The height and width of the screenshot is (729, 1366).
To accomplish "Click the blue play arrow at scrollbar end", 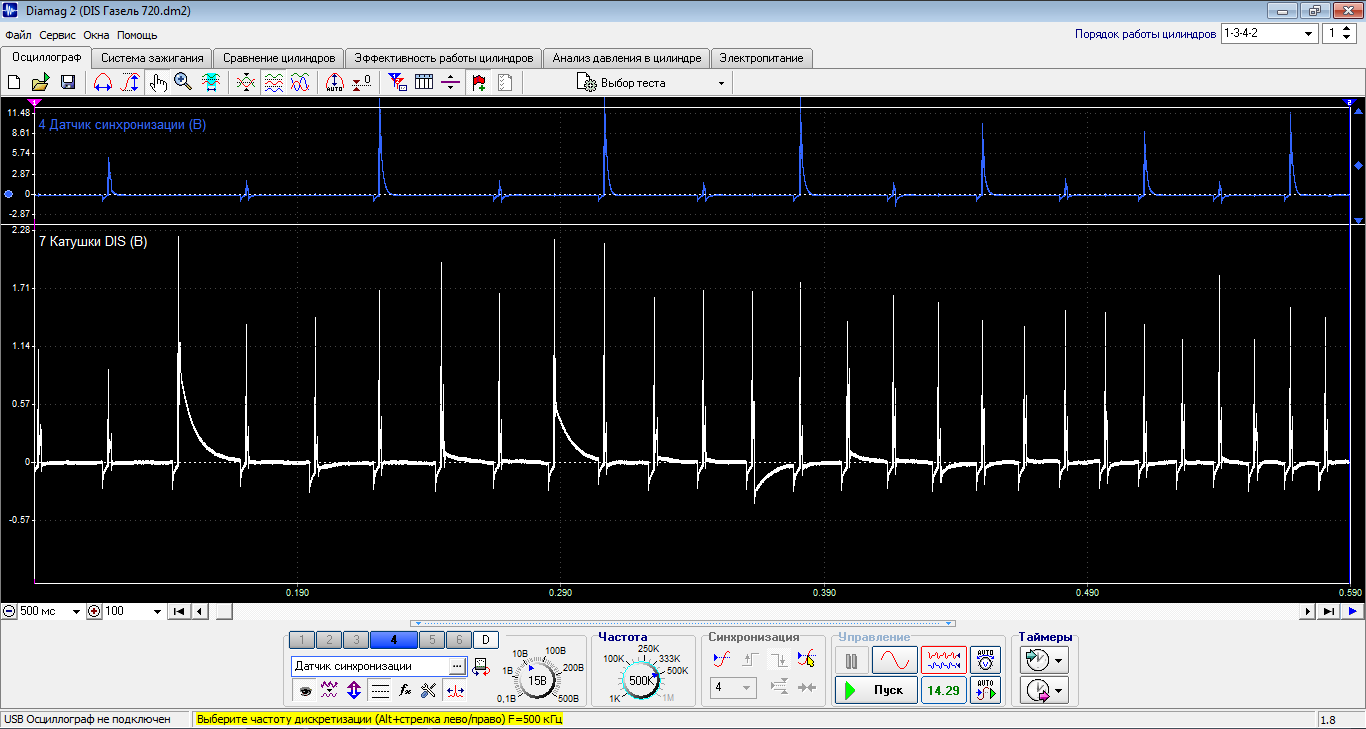I will pos(1352,611).
